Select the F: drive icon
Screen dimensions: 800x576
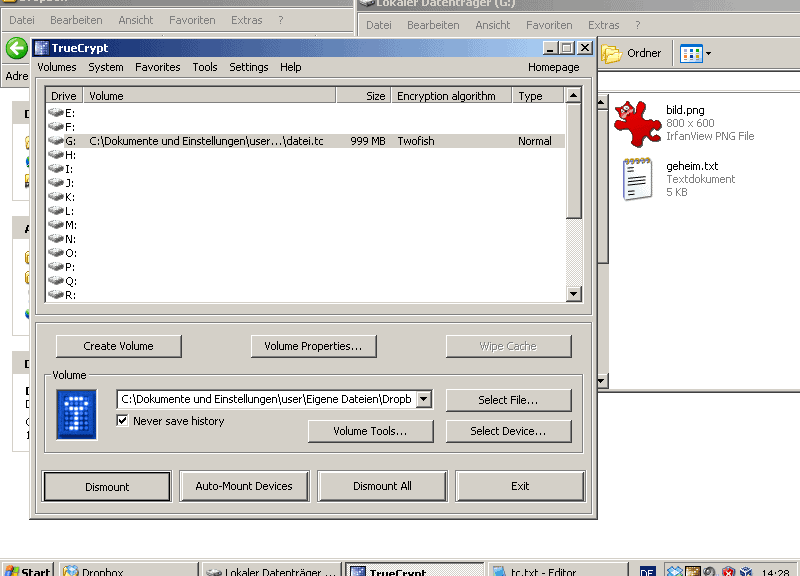tap(56, 127)
